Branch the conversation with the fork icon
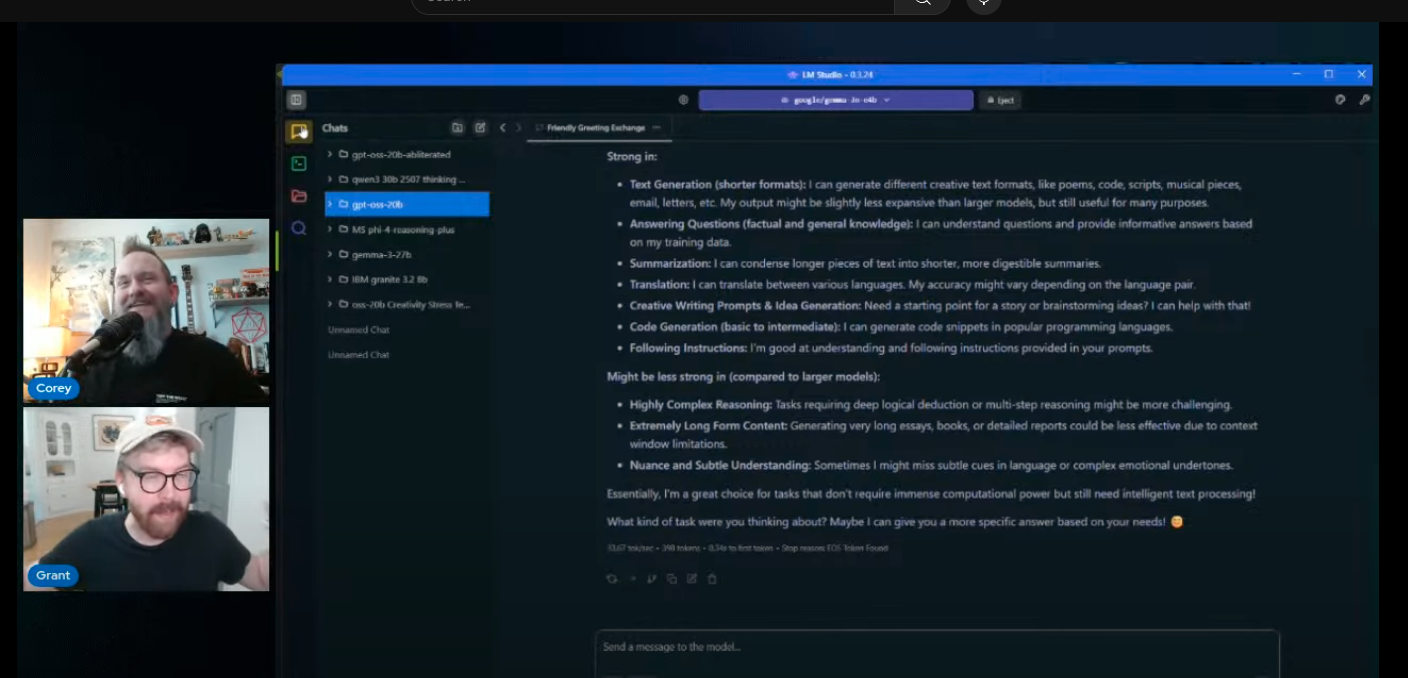This screenshot has height=678, width=1408. [652, 579]
